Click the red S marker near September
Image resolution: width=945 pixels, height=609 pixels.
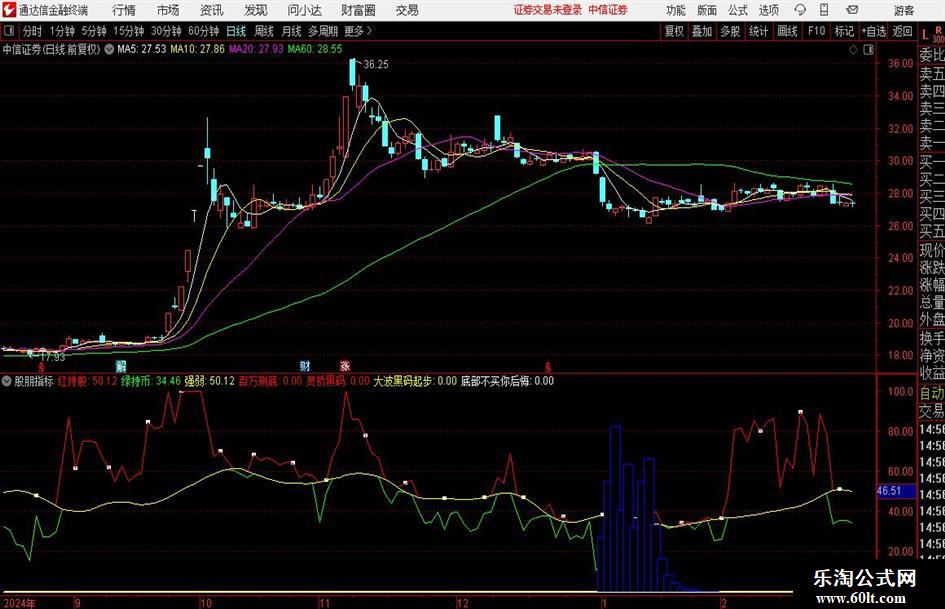(42, 367)
